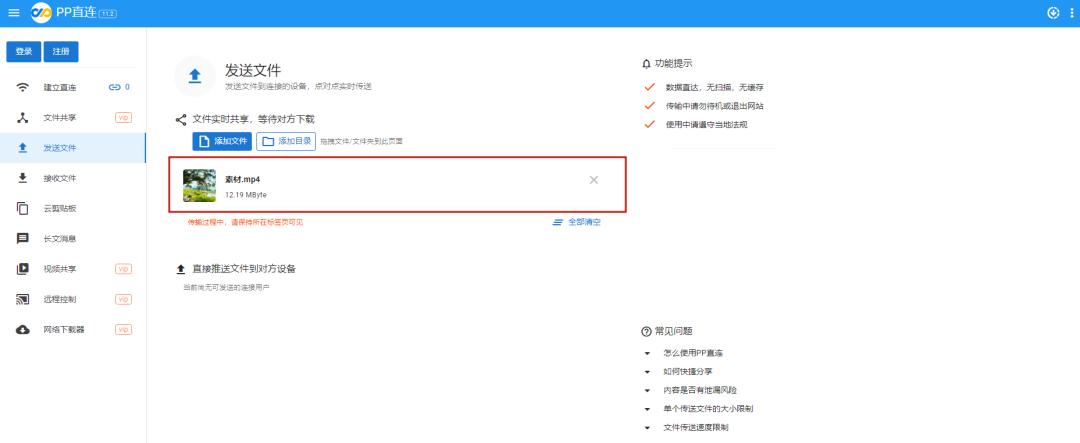1080x443 pixels.
Task: Open 文件共享 in sidebar
Action: pos(73,118)
